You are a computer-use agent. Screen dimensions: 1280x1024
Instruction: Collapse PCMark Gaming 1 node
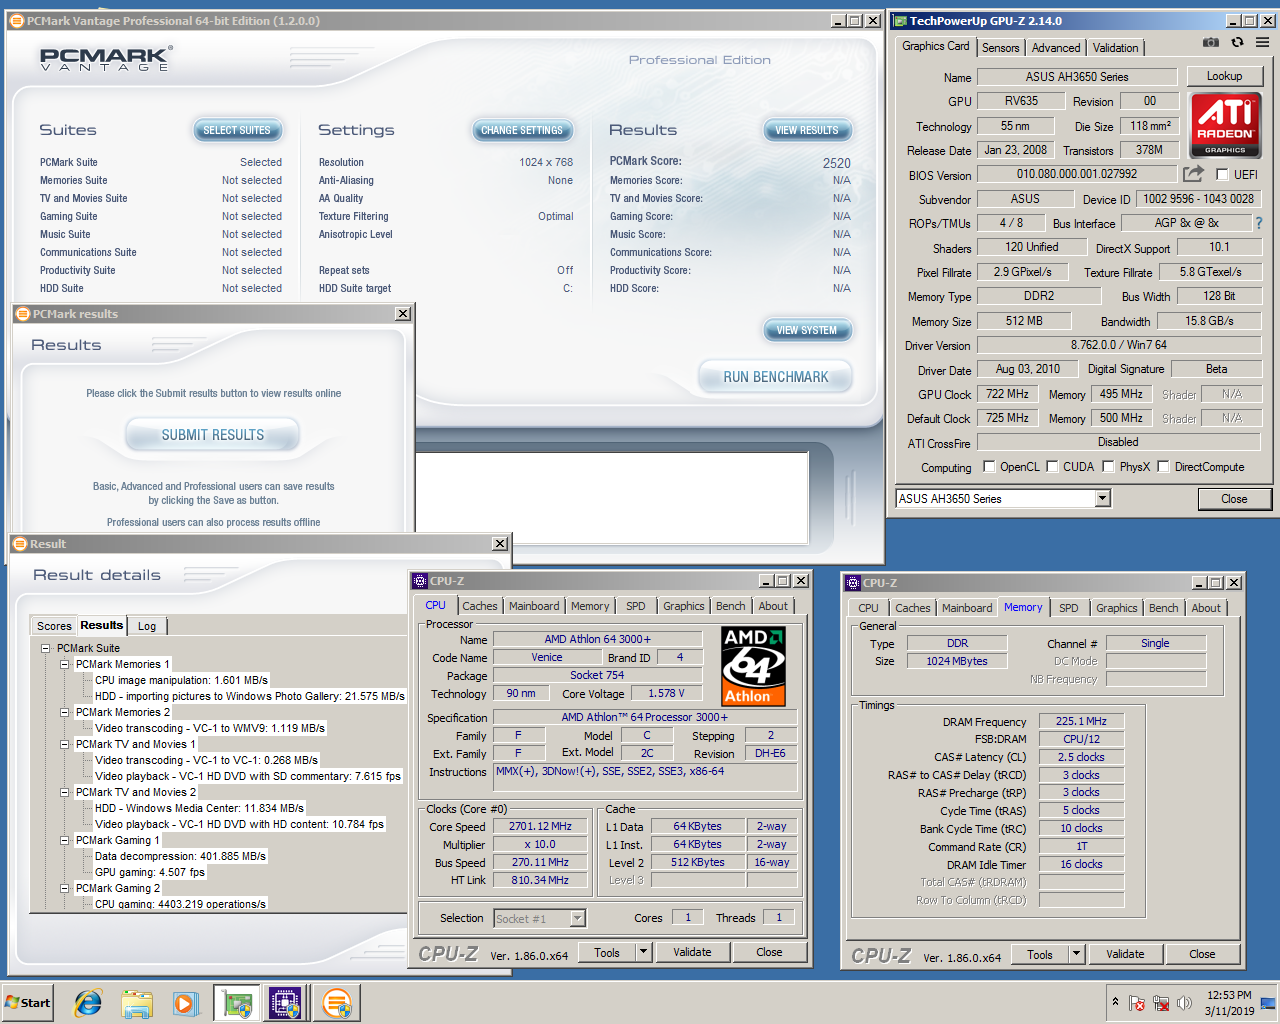click(64, 840)
